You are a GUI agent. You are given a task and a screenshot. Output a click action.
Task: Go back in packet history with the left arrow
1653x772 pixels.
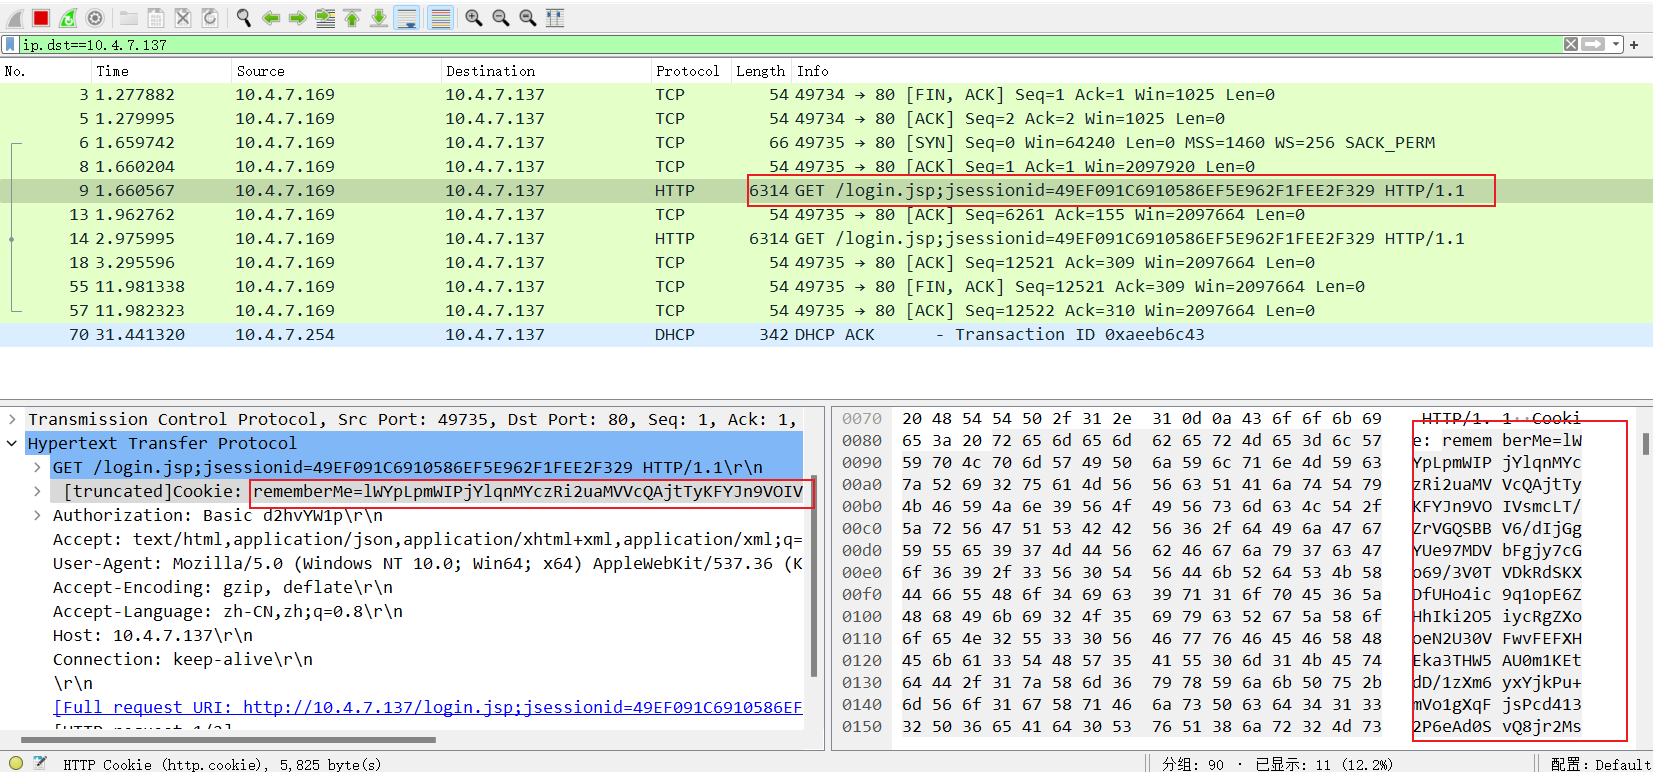[x=271, y=18]
